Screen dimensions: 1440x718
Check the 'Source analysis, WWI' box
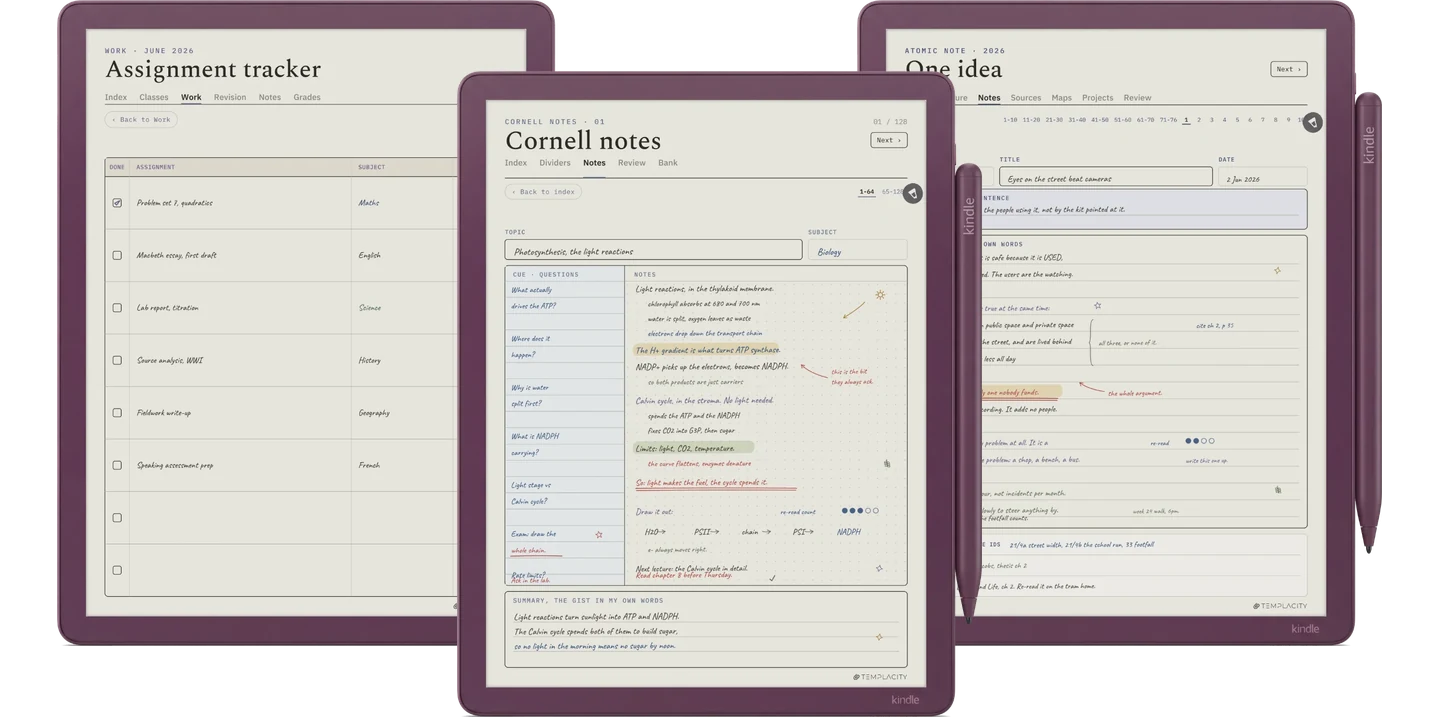(117, 360)
